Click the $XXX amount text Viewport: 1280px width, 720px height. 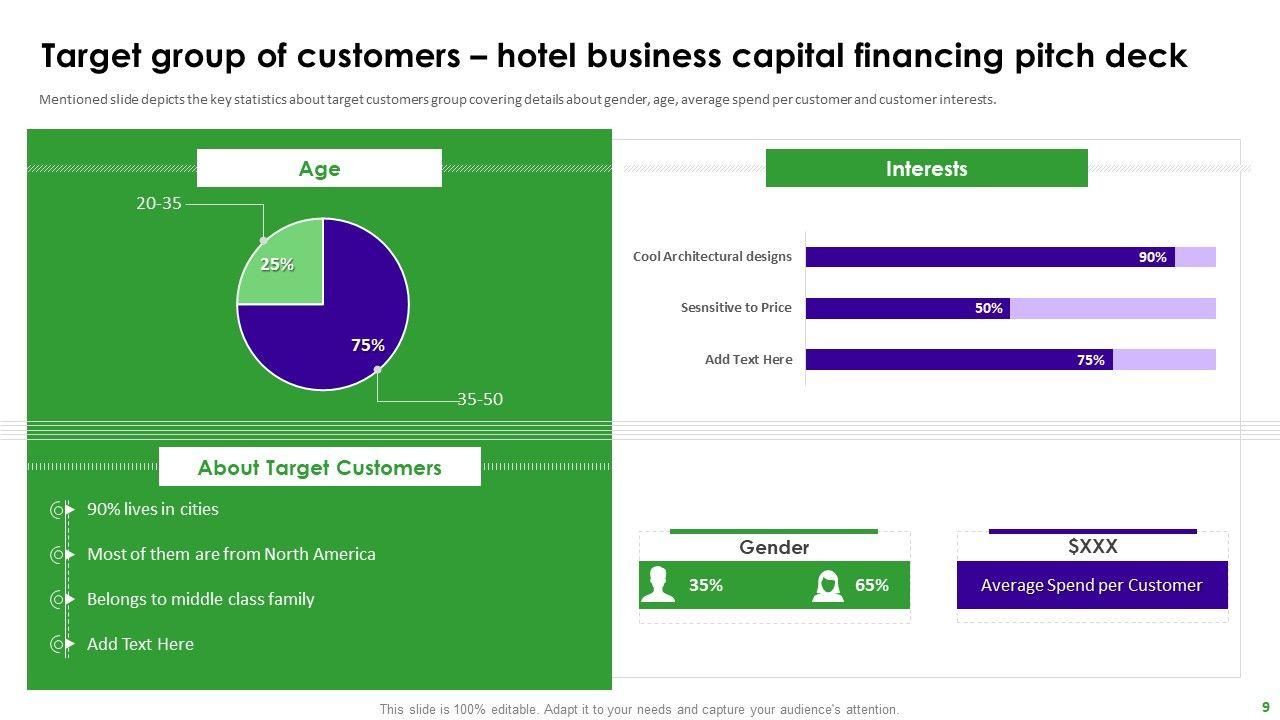click(1092, 547)
